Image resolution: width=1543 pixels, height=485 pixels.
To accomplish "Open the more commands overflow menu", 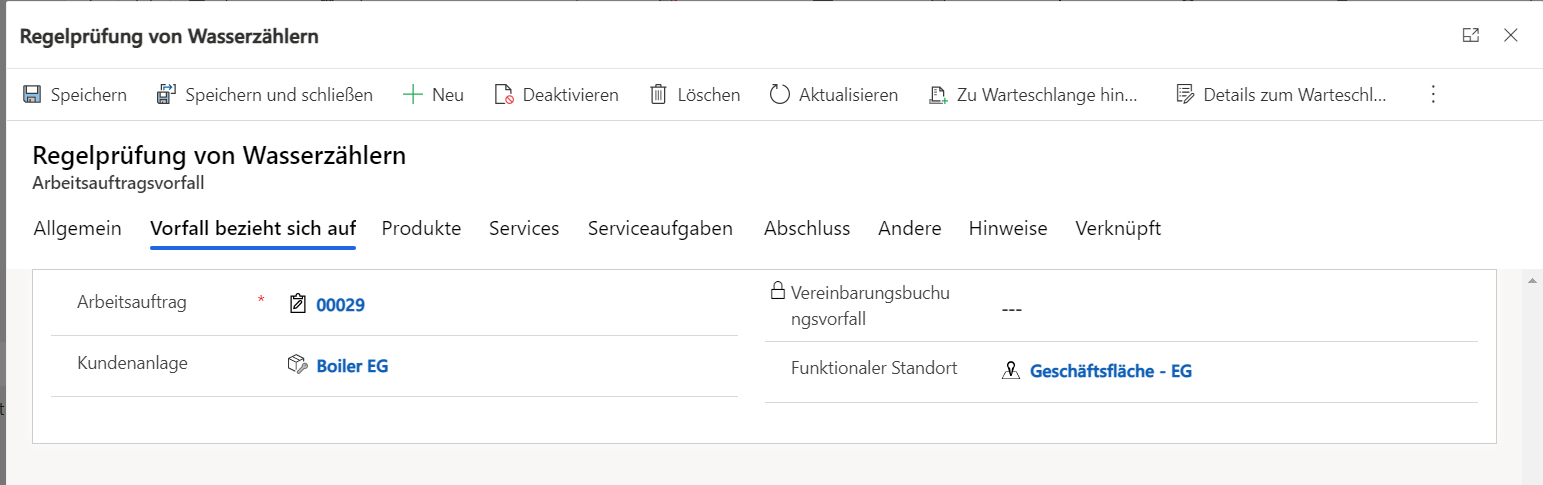I will click(1432, 95).
